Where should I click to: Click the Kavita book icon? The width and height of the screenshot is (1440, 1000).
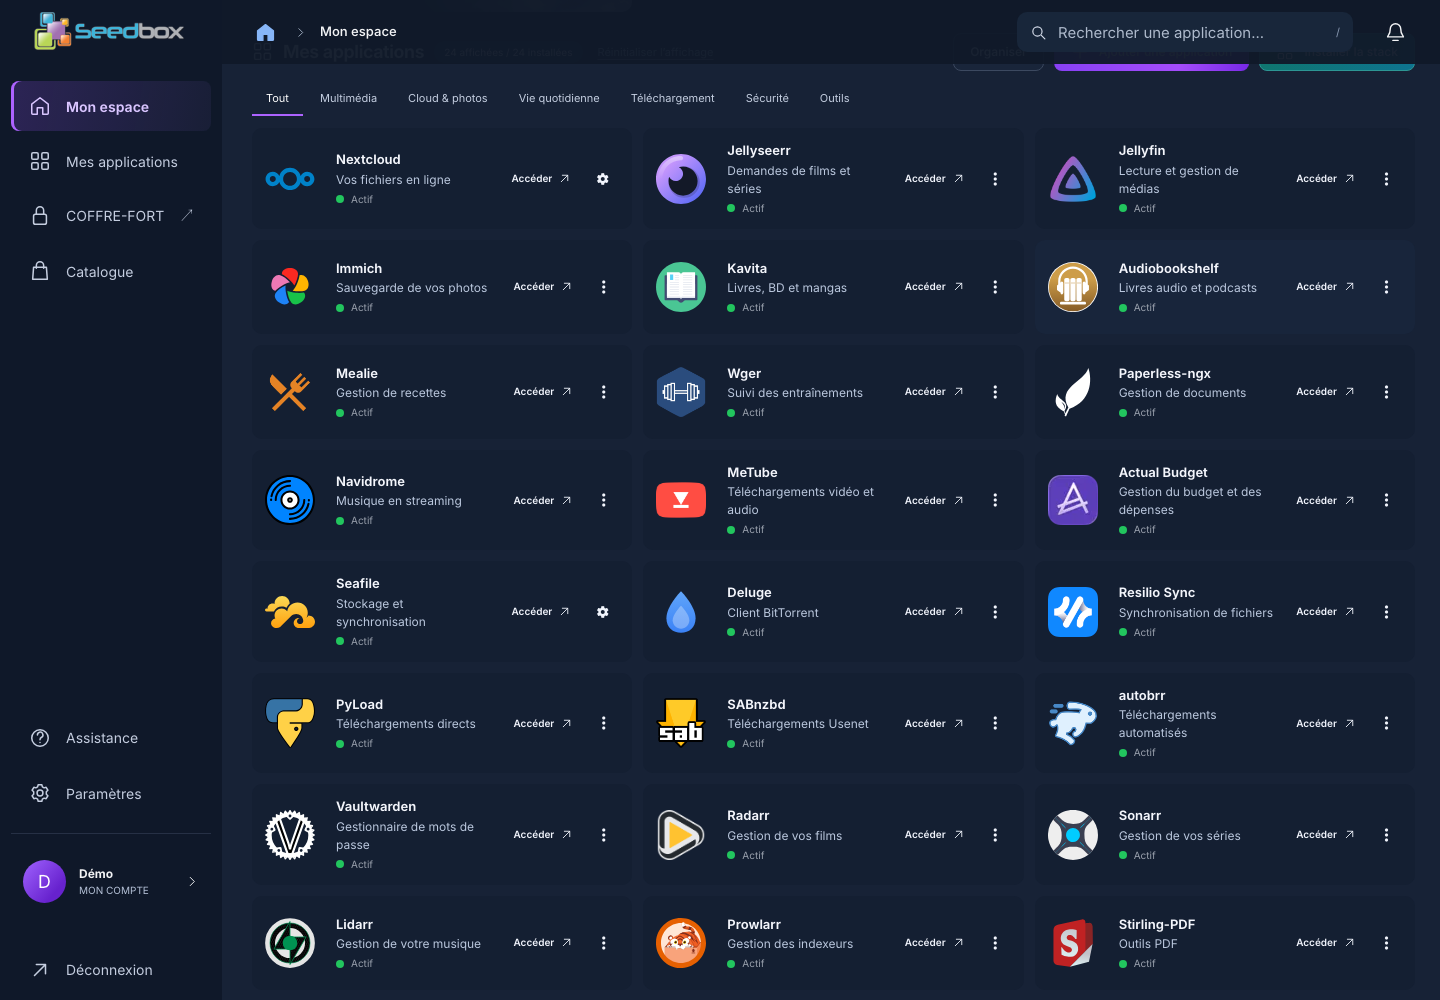click(681, 287)
